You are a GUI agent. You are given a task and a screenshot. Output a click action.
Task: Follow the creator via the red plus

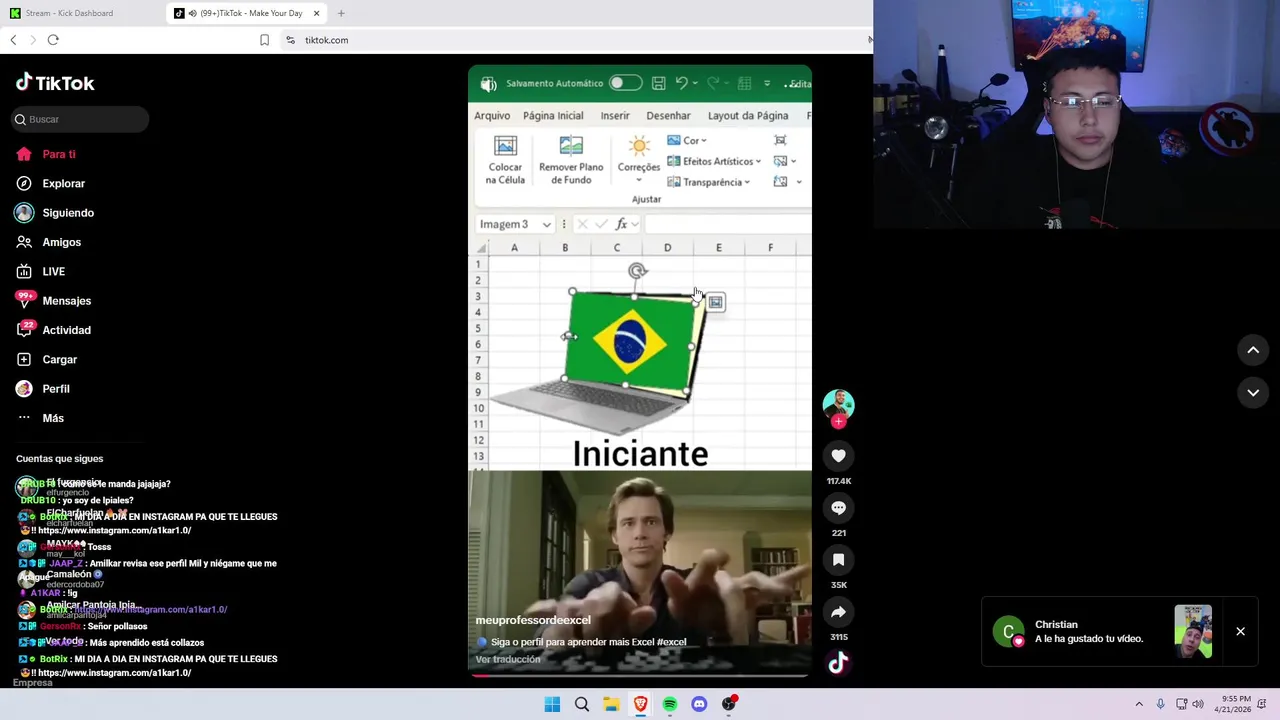pyautogui.click(x=838, y=421)
